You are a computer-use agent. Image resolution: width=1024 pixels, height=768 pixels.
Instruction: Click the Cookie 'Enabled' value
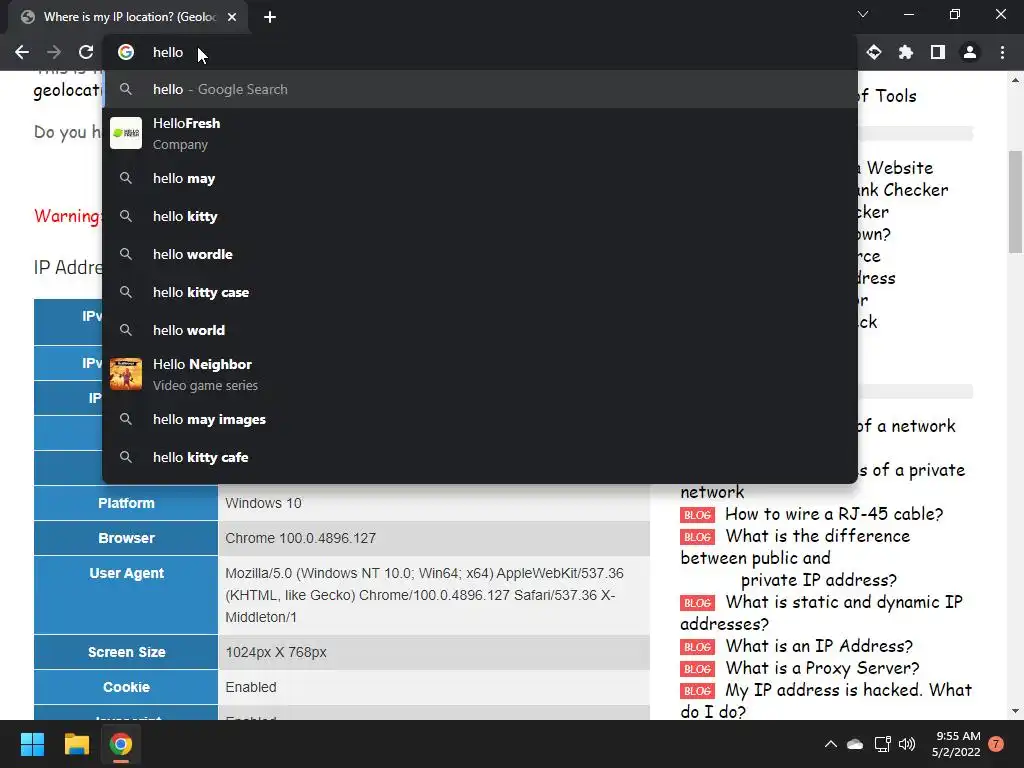[434, 687]
